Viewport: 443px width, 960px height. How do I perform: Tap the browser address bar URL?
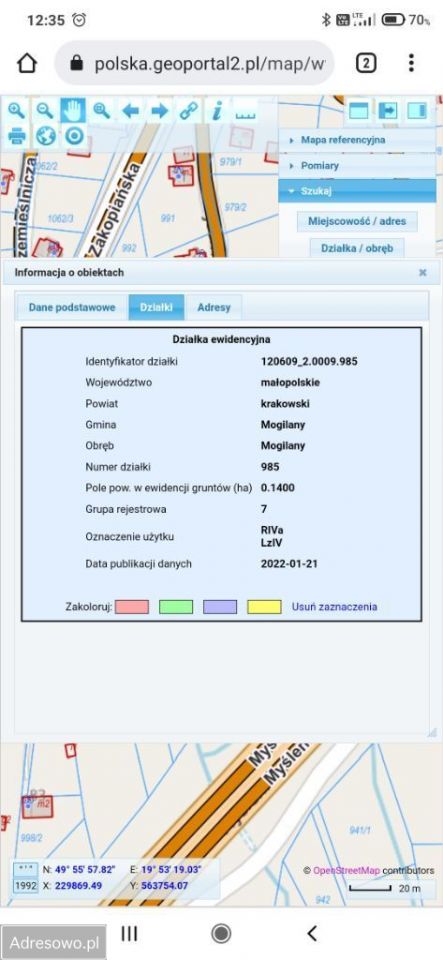[210, 63]
